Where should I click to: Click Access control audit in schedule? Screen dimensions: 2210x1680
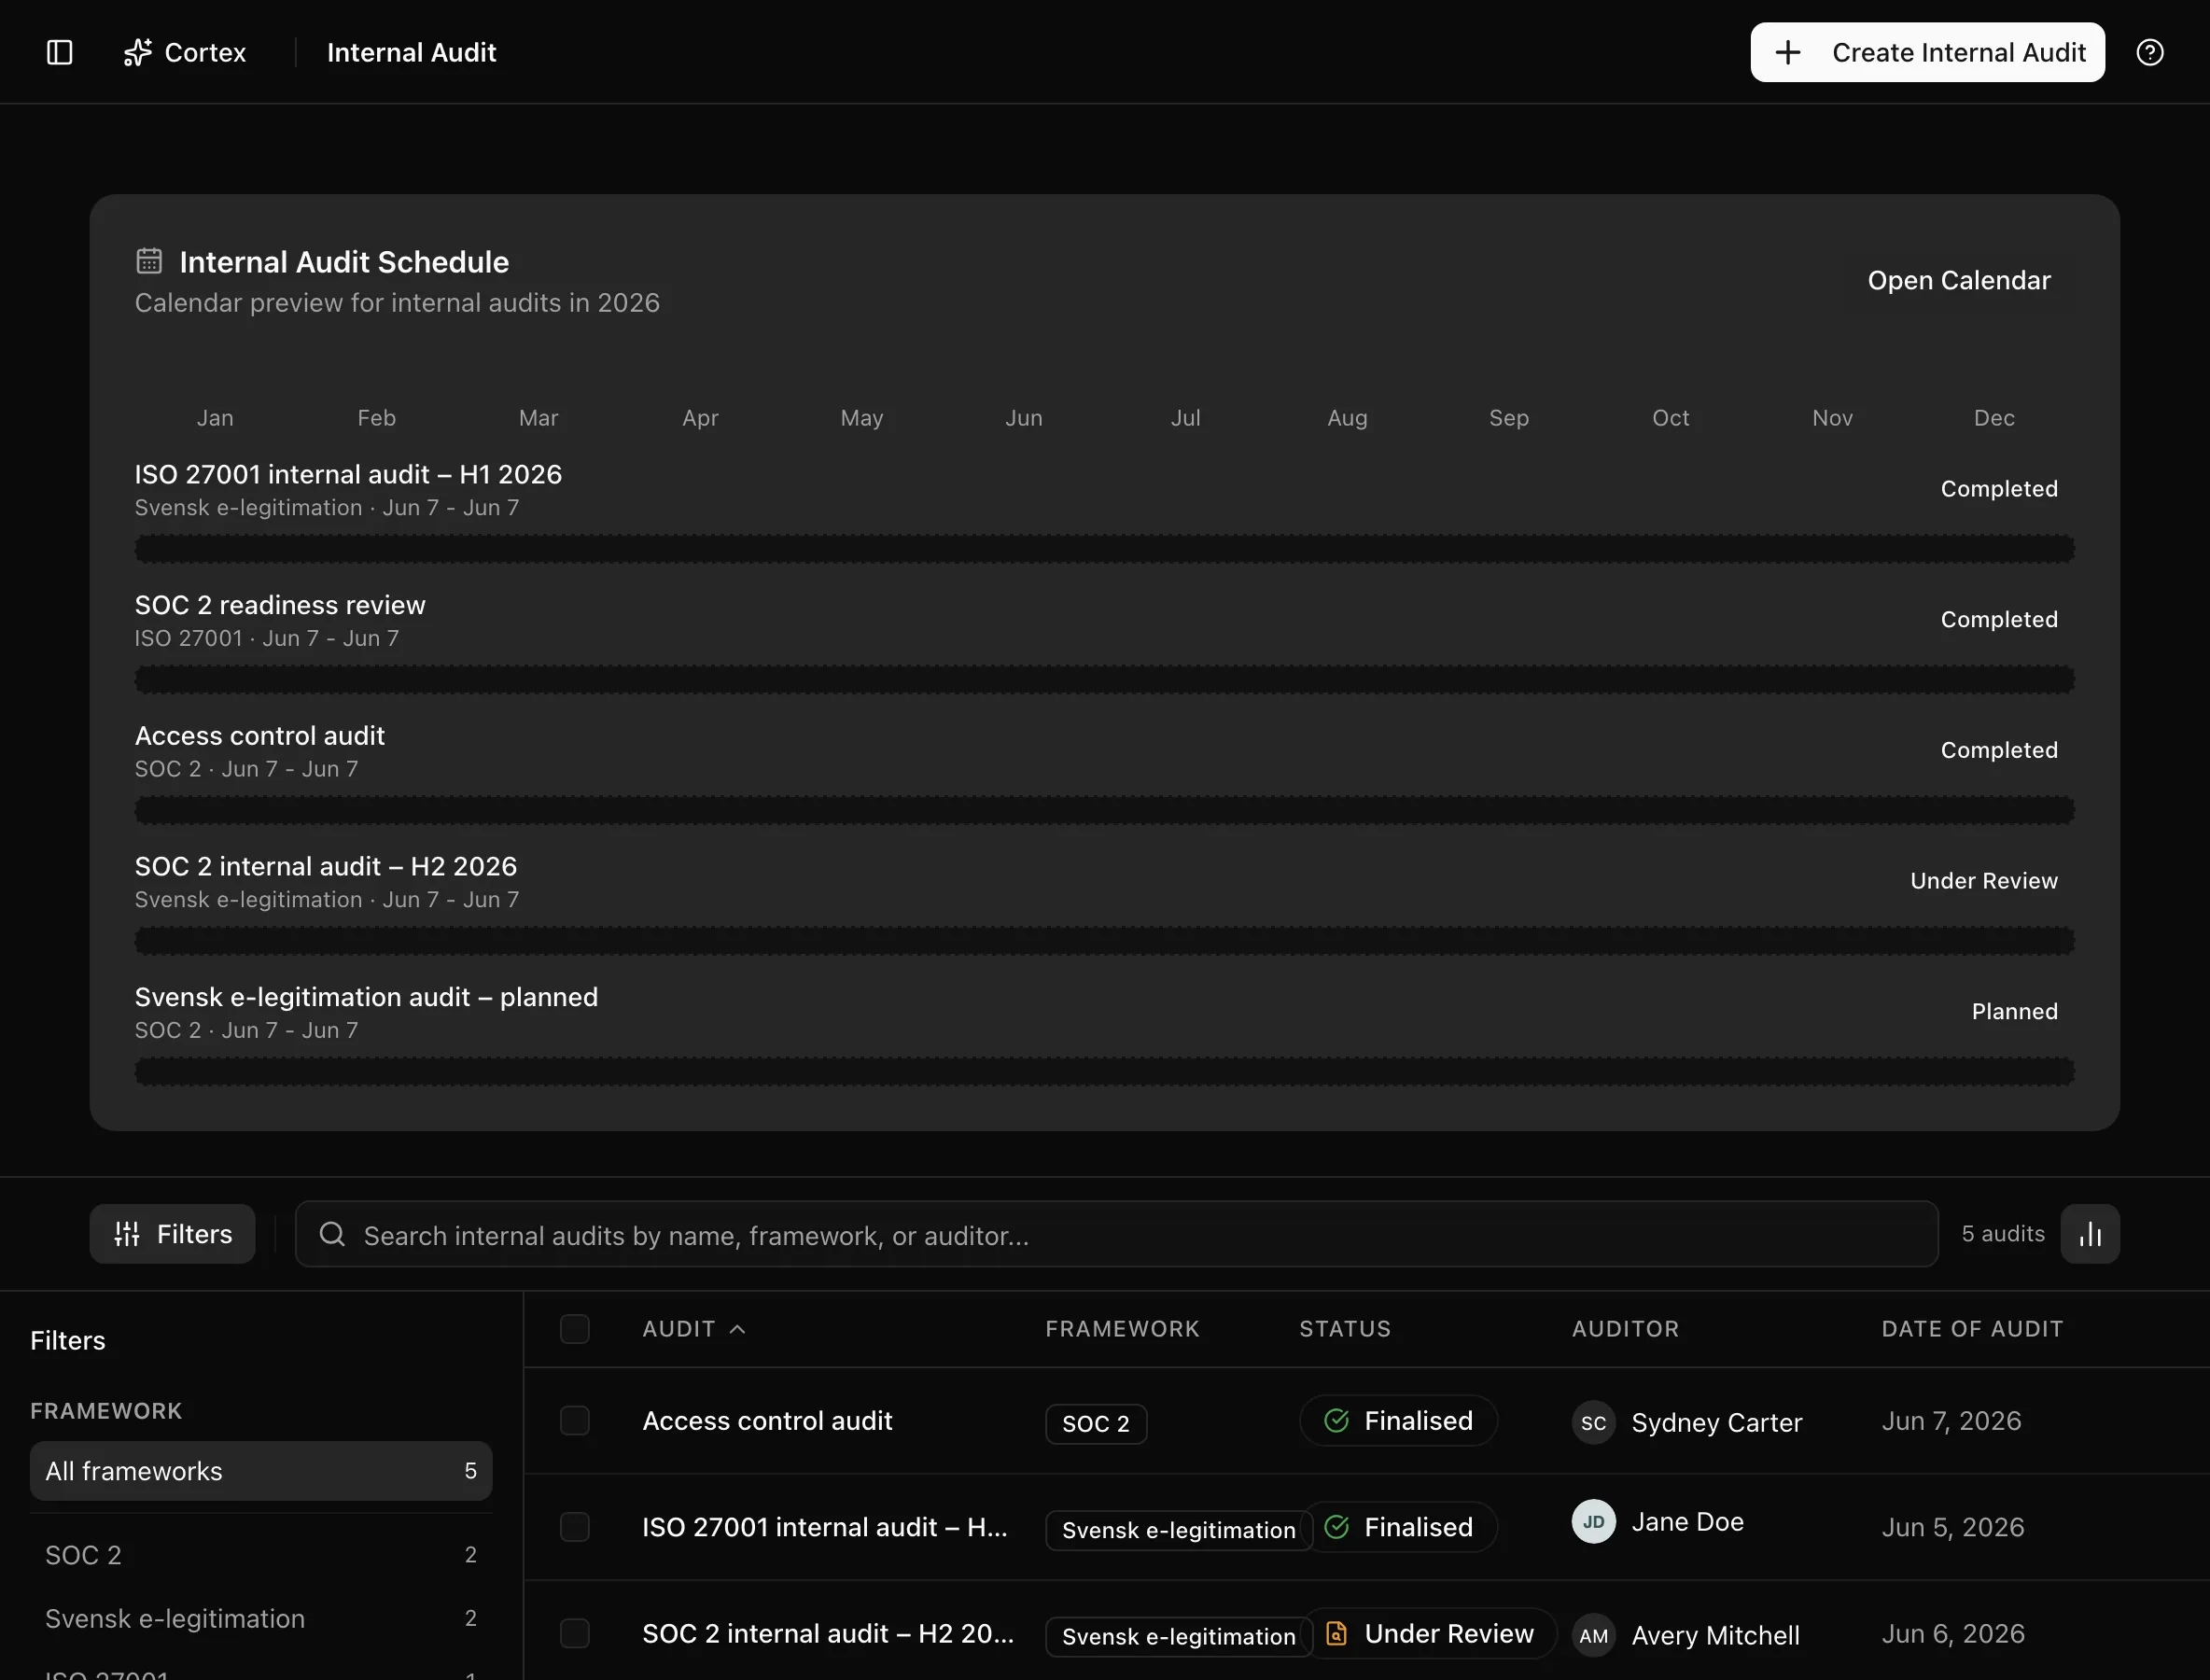259,736
